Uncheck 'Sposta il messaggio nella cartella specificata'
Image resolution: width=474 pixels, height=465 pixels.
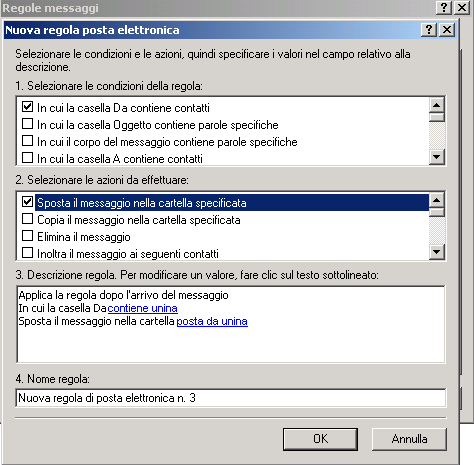coord(27,202)
